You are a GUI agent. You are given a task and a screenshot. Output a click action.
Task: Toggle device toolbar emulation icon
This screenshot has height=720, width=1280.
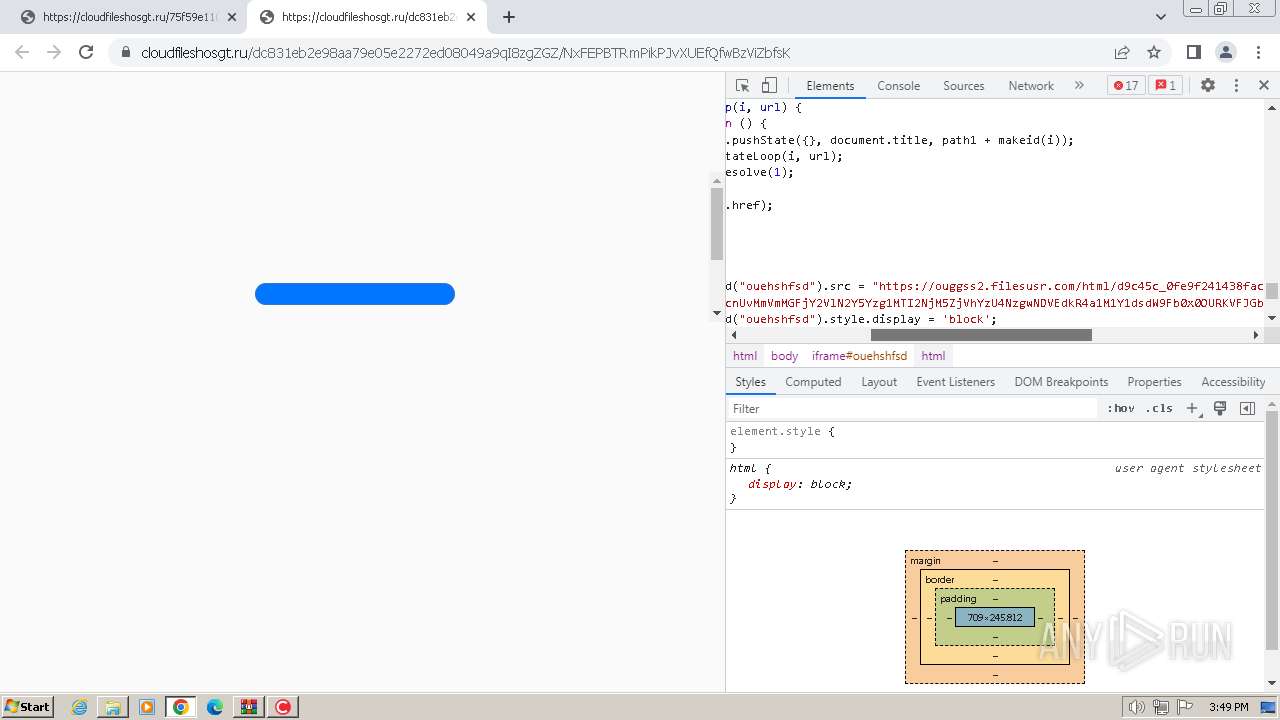(x=769, y=86)
